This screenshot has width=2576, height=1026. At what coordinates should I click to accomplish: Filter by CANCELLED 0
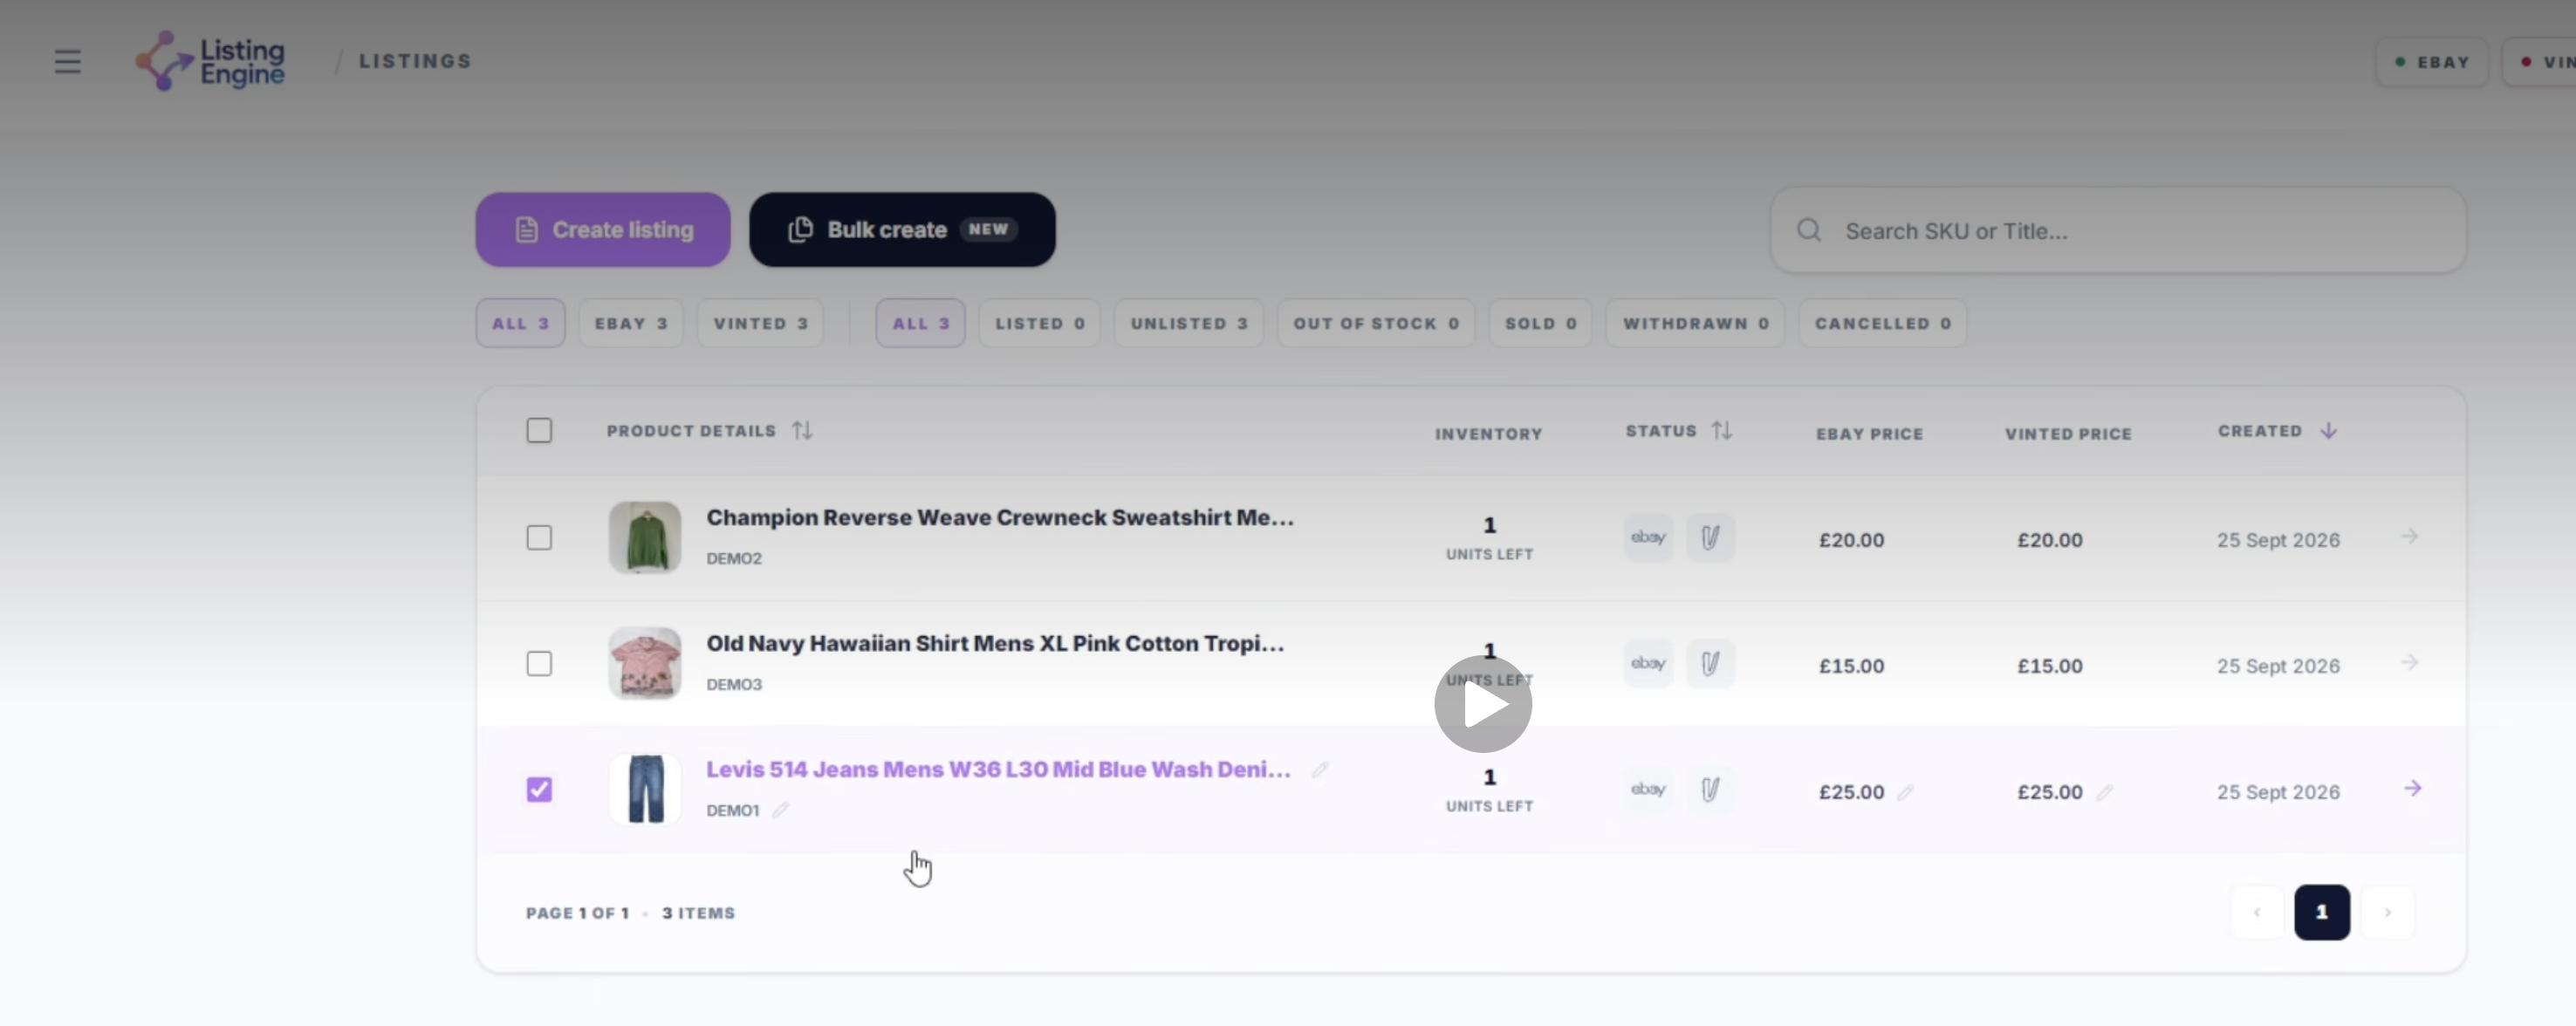[1882, 323]
